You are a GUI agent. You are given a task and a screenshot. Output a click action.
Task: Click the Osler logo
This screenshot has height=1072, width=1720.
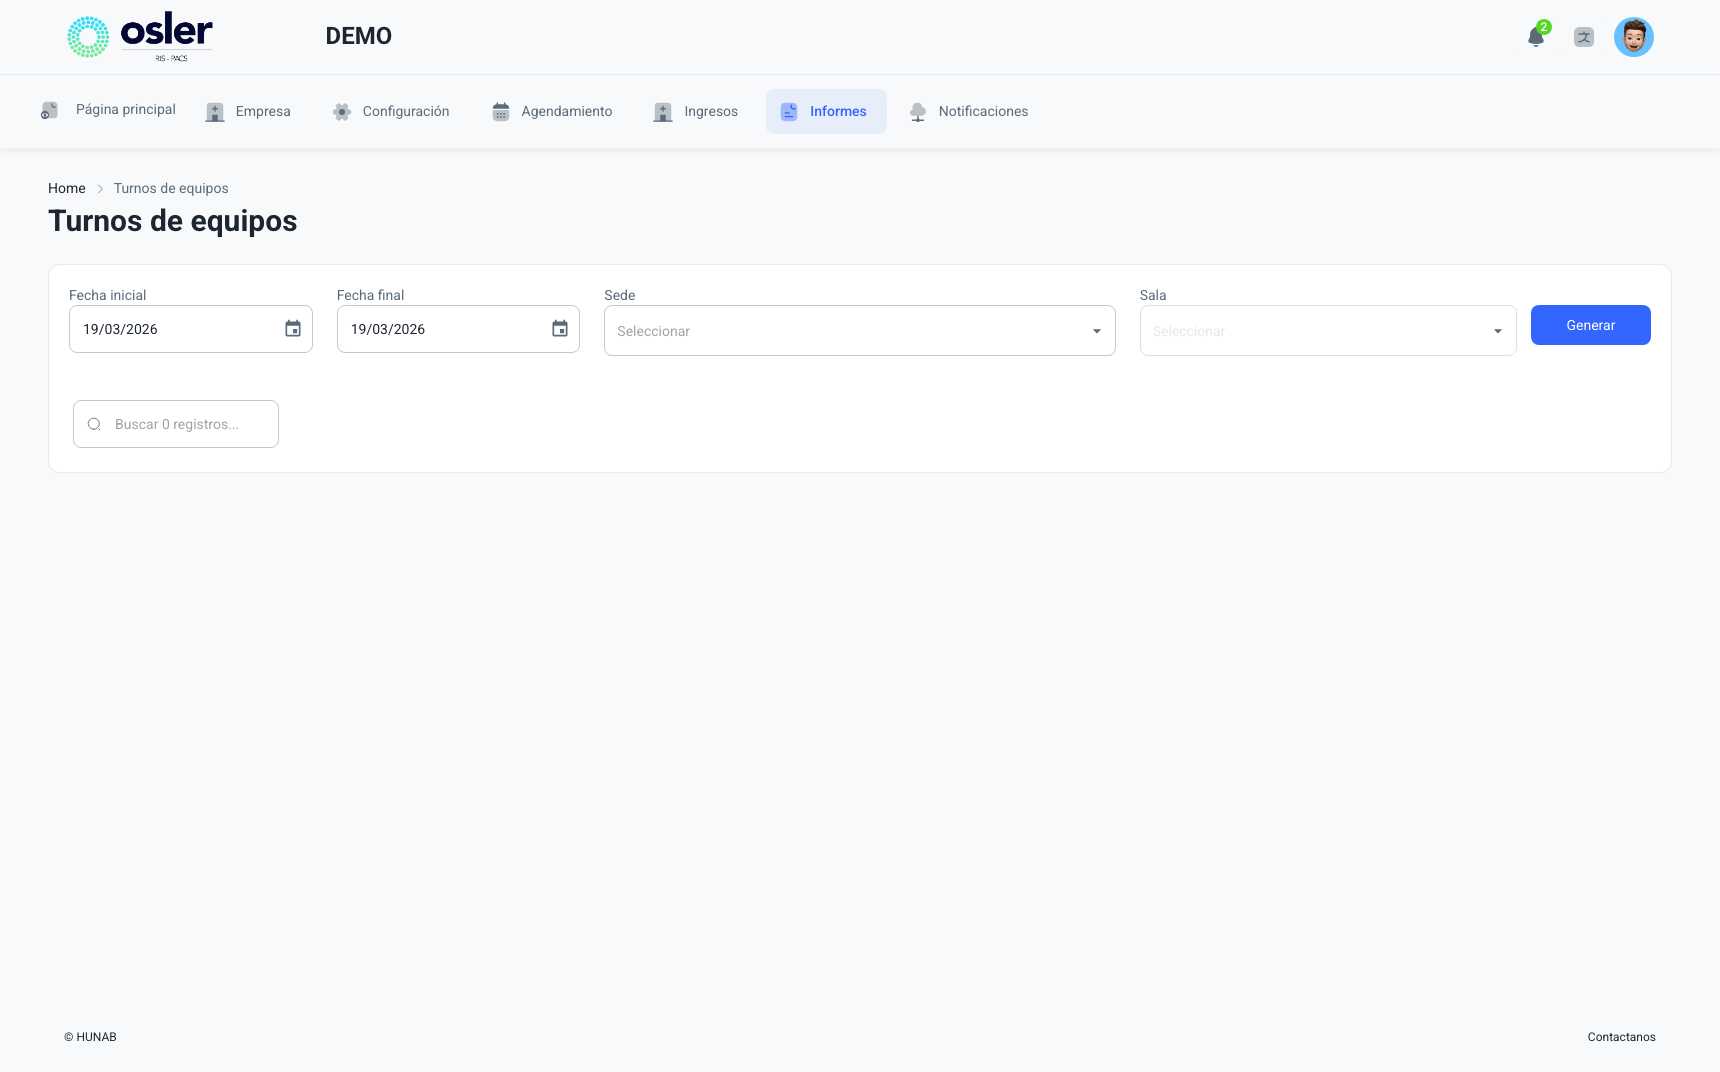point(140,37)
